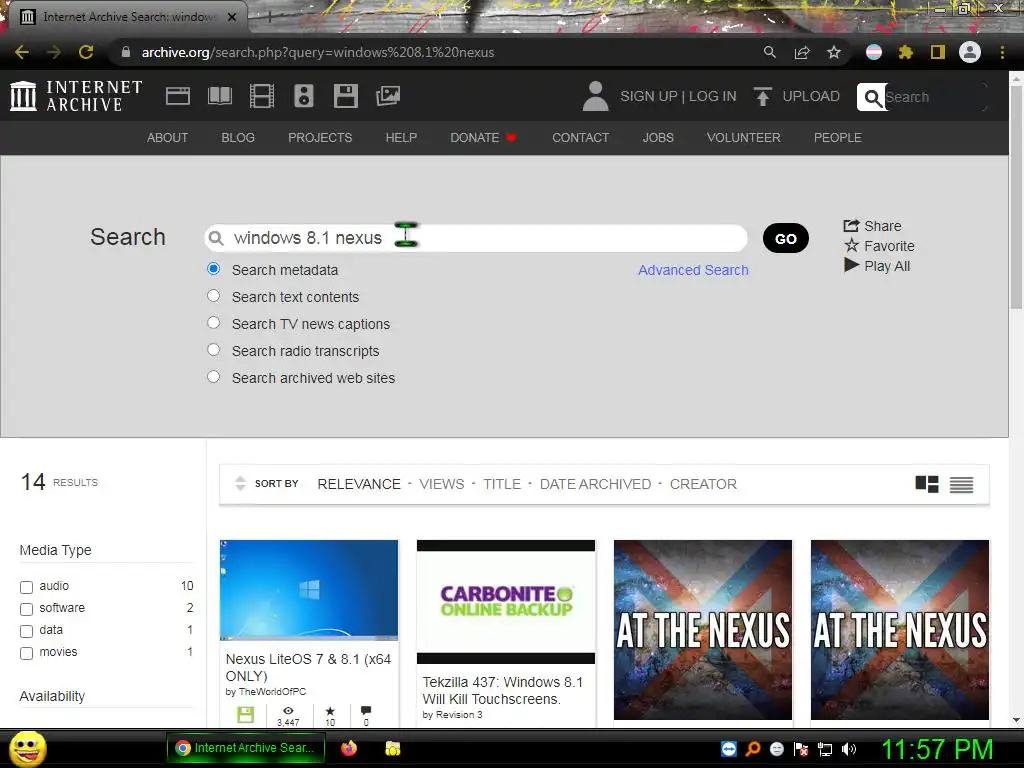Viewport: 1024px width, 768px height.
Task: Click the smiley start button on taskbar
Action: (28, 748)
